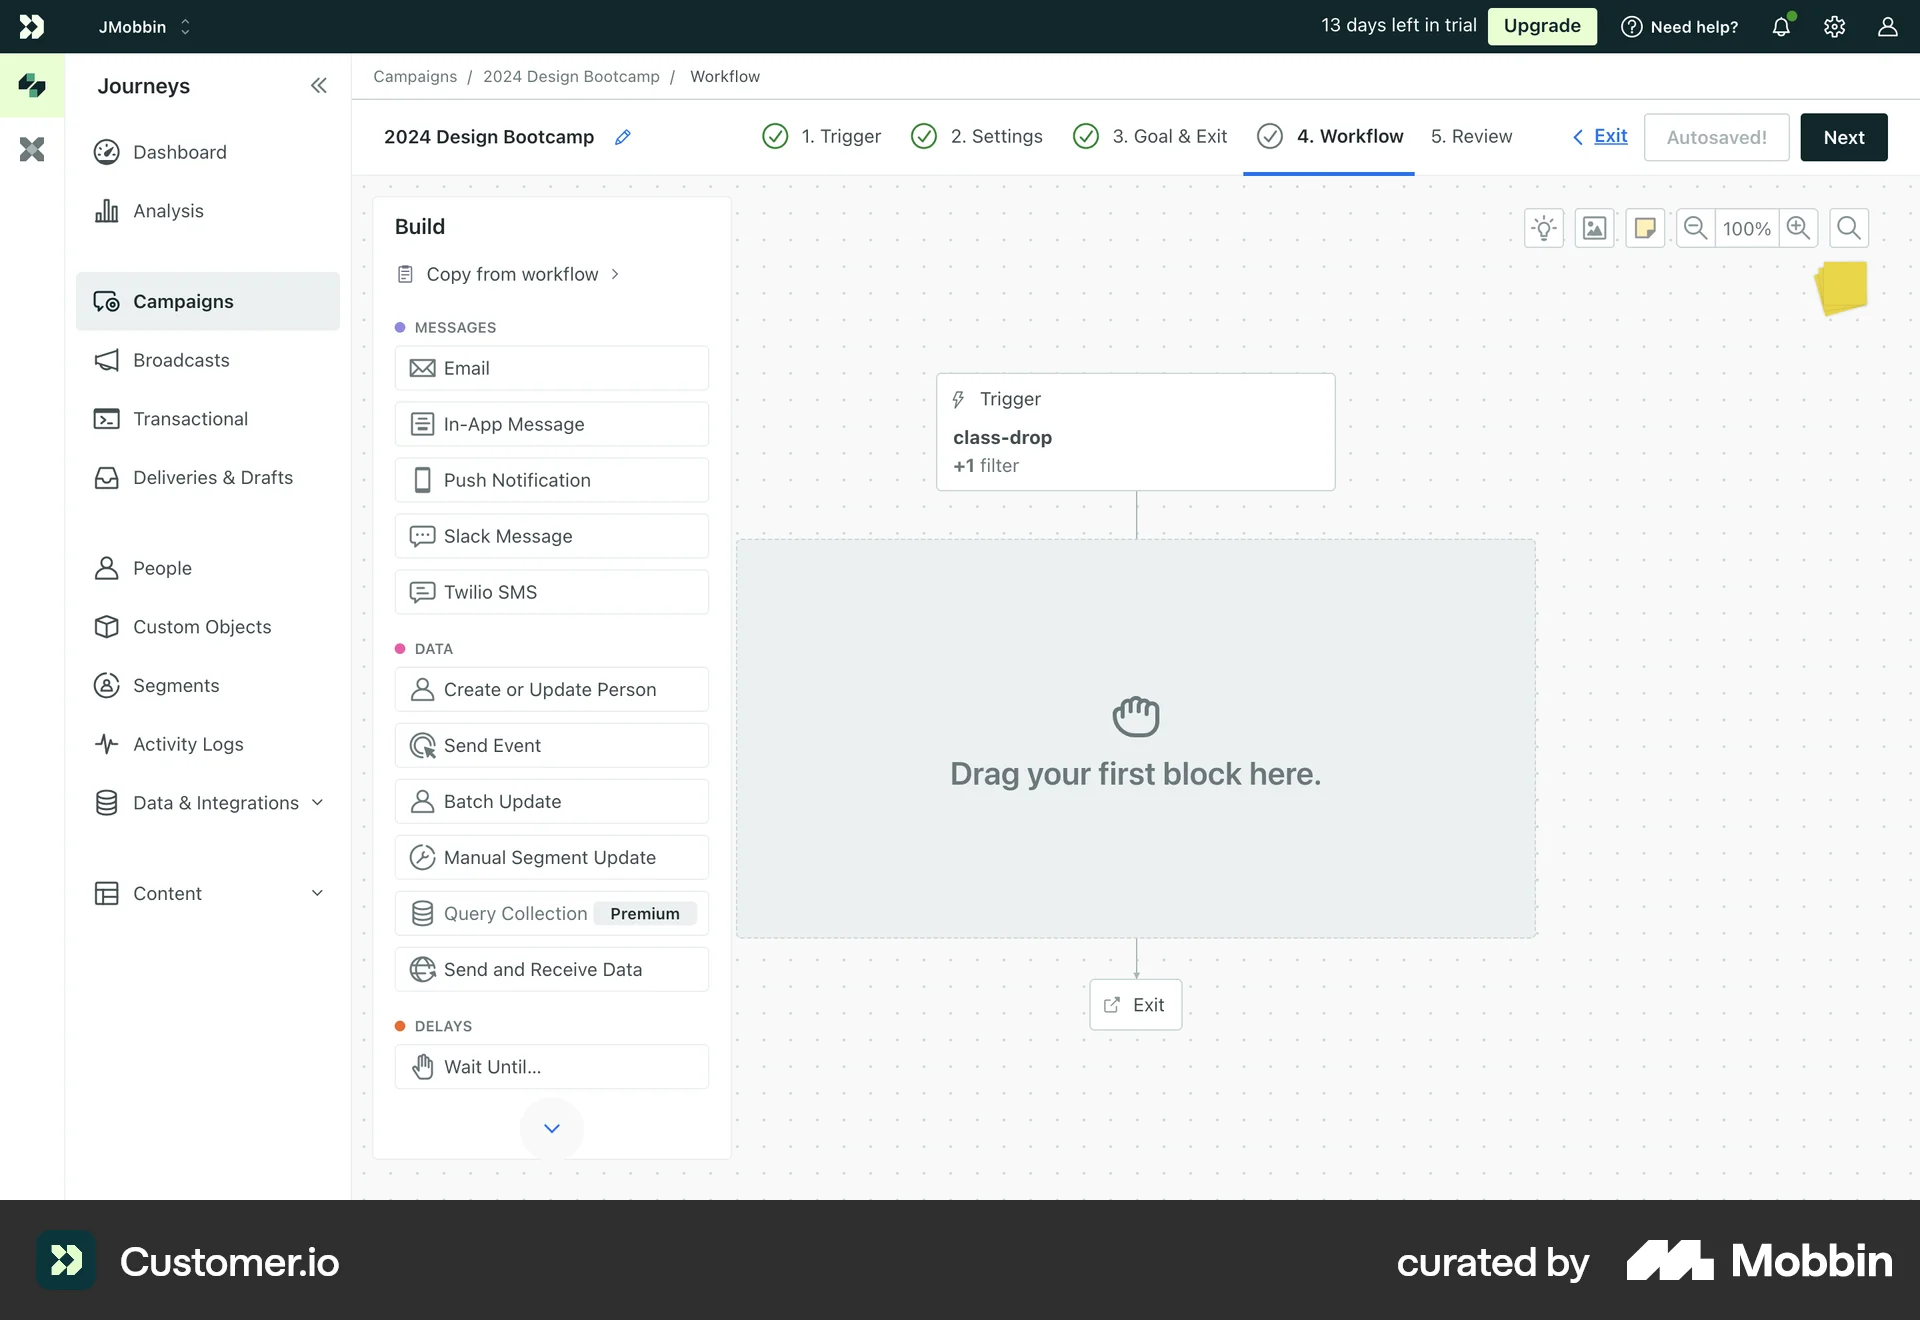Screen dimensions: 1920x1320
Task: Expand the Content sidebar section
Action: 318,893
